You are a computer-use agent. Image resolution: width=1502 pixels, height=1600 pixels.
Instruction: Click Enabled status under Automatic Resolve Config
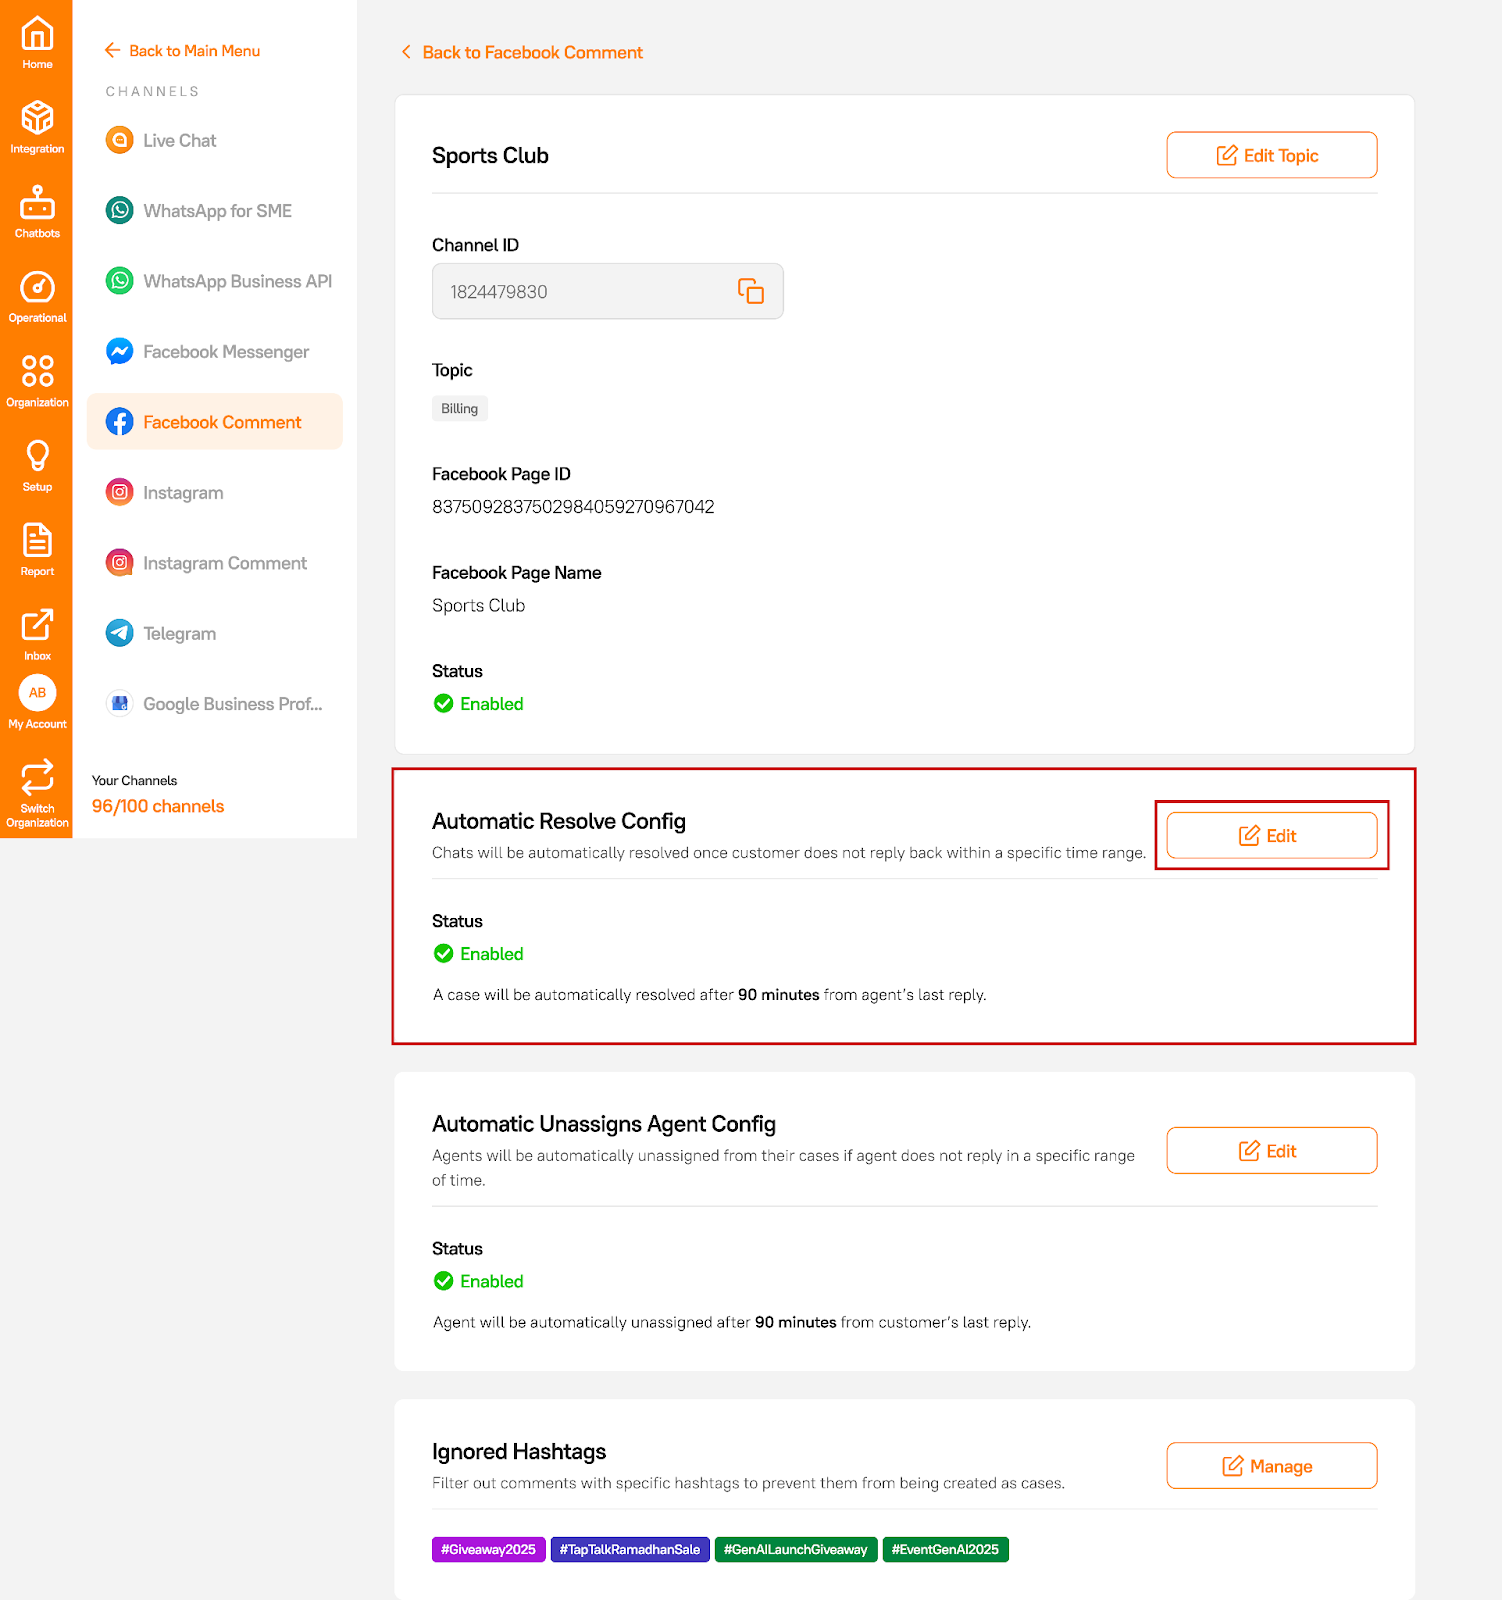[479, 954]
